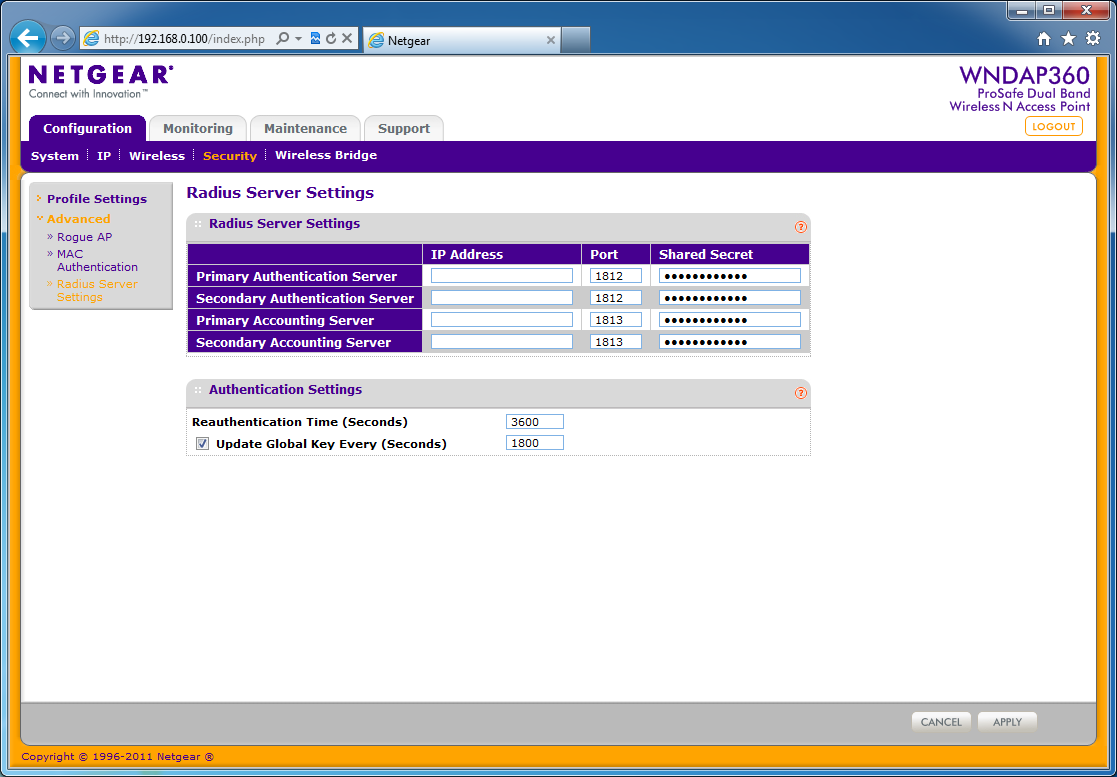Click the Radius Server Settings page heading

click(280, 193)
